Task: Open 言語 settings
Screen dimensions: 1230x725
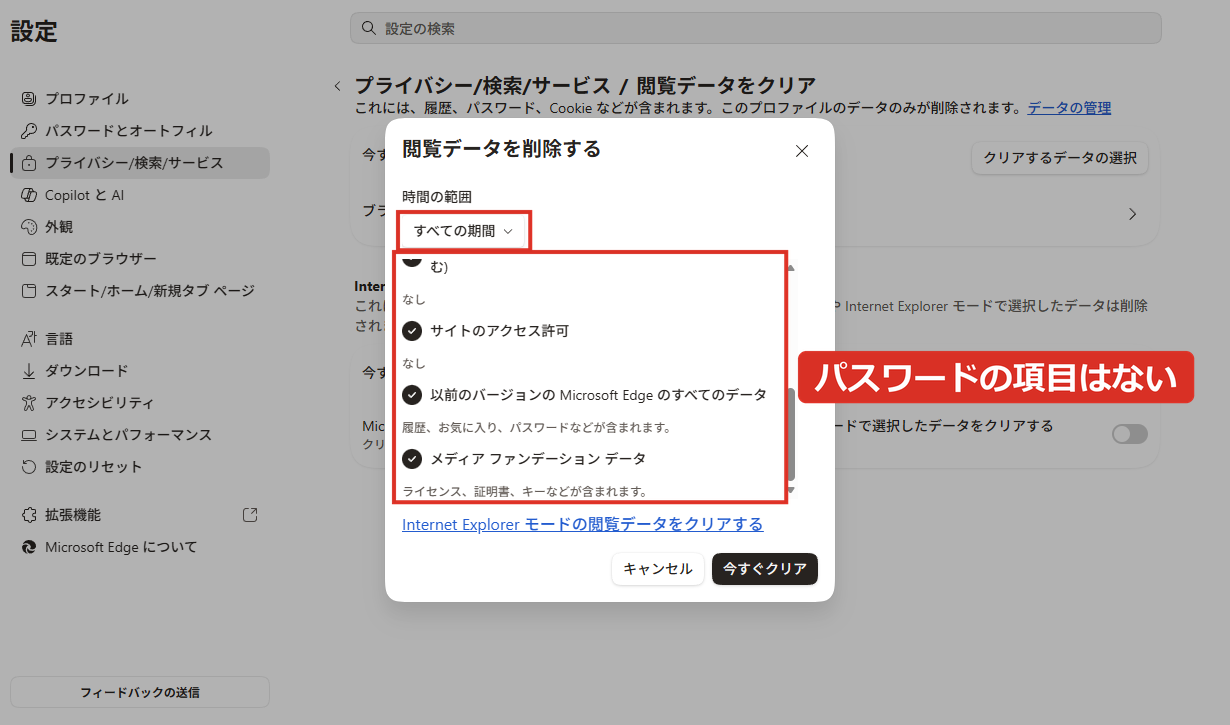Action: 140,339
